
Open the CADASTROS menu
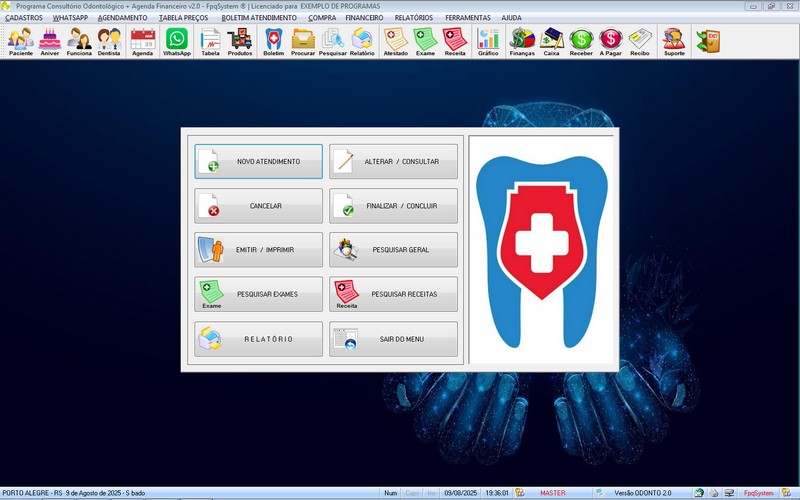pyautogui.click(x=24, y=18)
